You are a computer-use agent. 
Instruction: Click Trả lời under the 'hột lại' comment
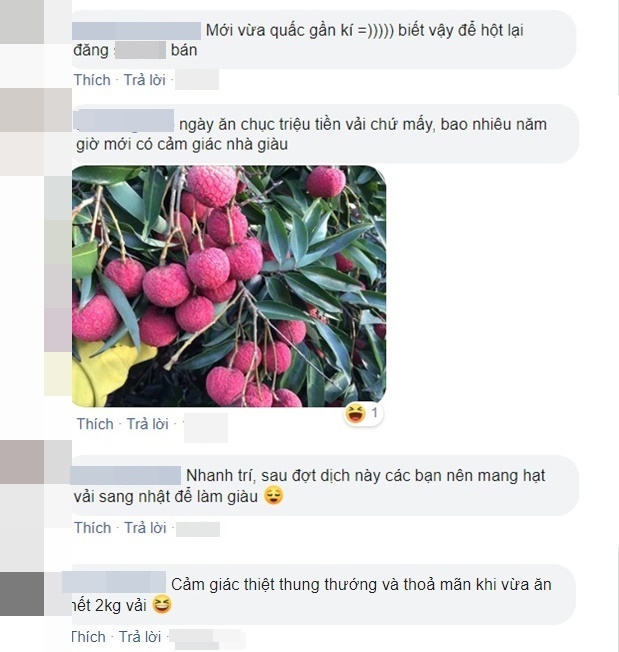[x=145, y=80]
